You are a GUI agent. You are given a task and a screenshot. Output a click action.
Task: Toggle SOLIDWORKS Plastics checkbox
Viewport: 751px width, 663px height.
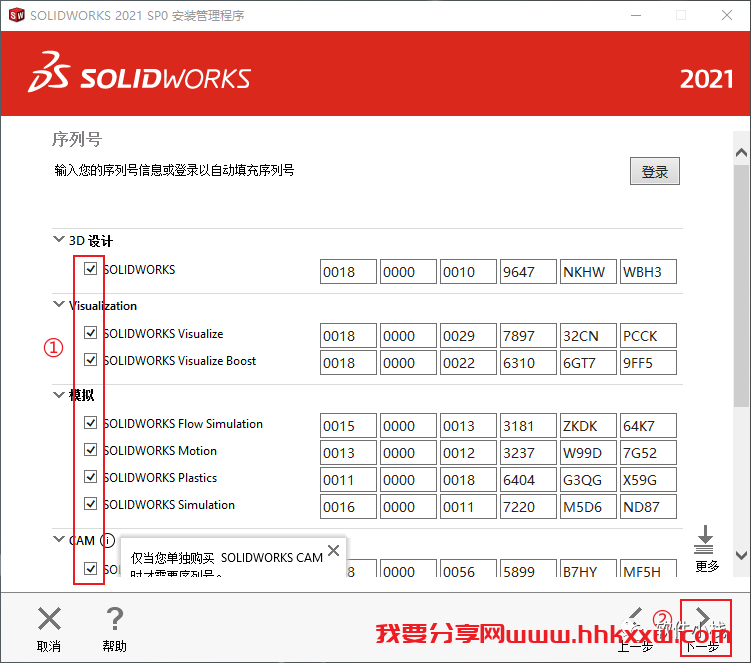click(91, 477)
